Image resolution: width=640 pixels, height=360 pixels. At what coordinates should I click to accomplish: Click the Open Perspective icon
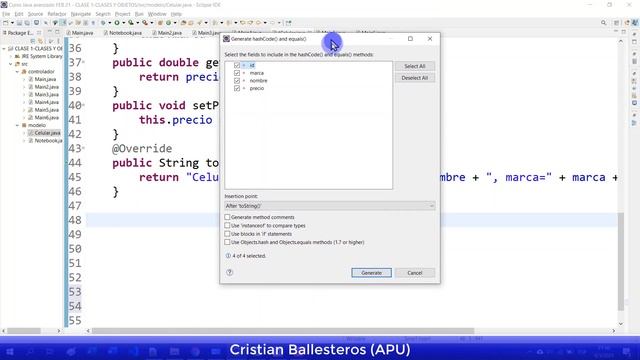coord(617,23)
